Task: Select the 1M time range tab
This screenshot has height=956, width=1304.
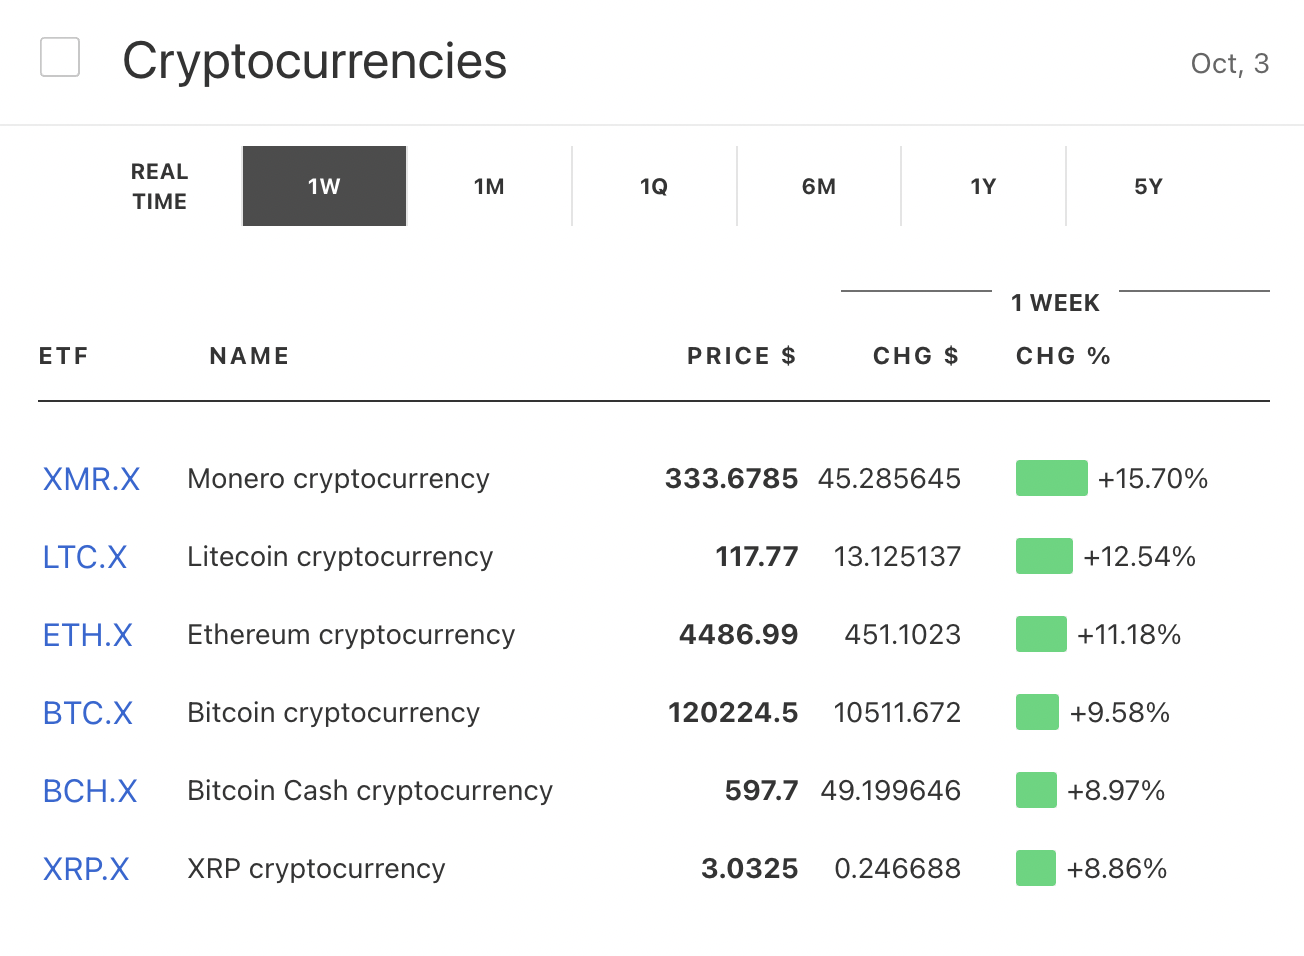Action: click(489, 187)
